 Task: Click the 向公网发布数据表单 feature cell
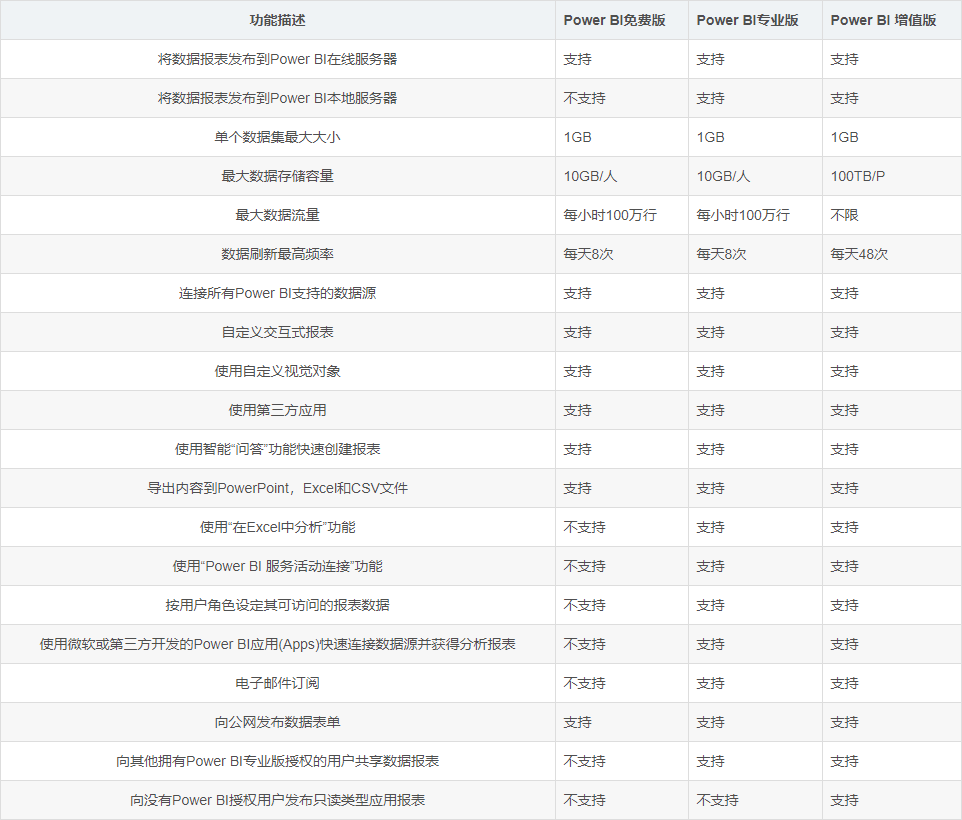[277, 722]
